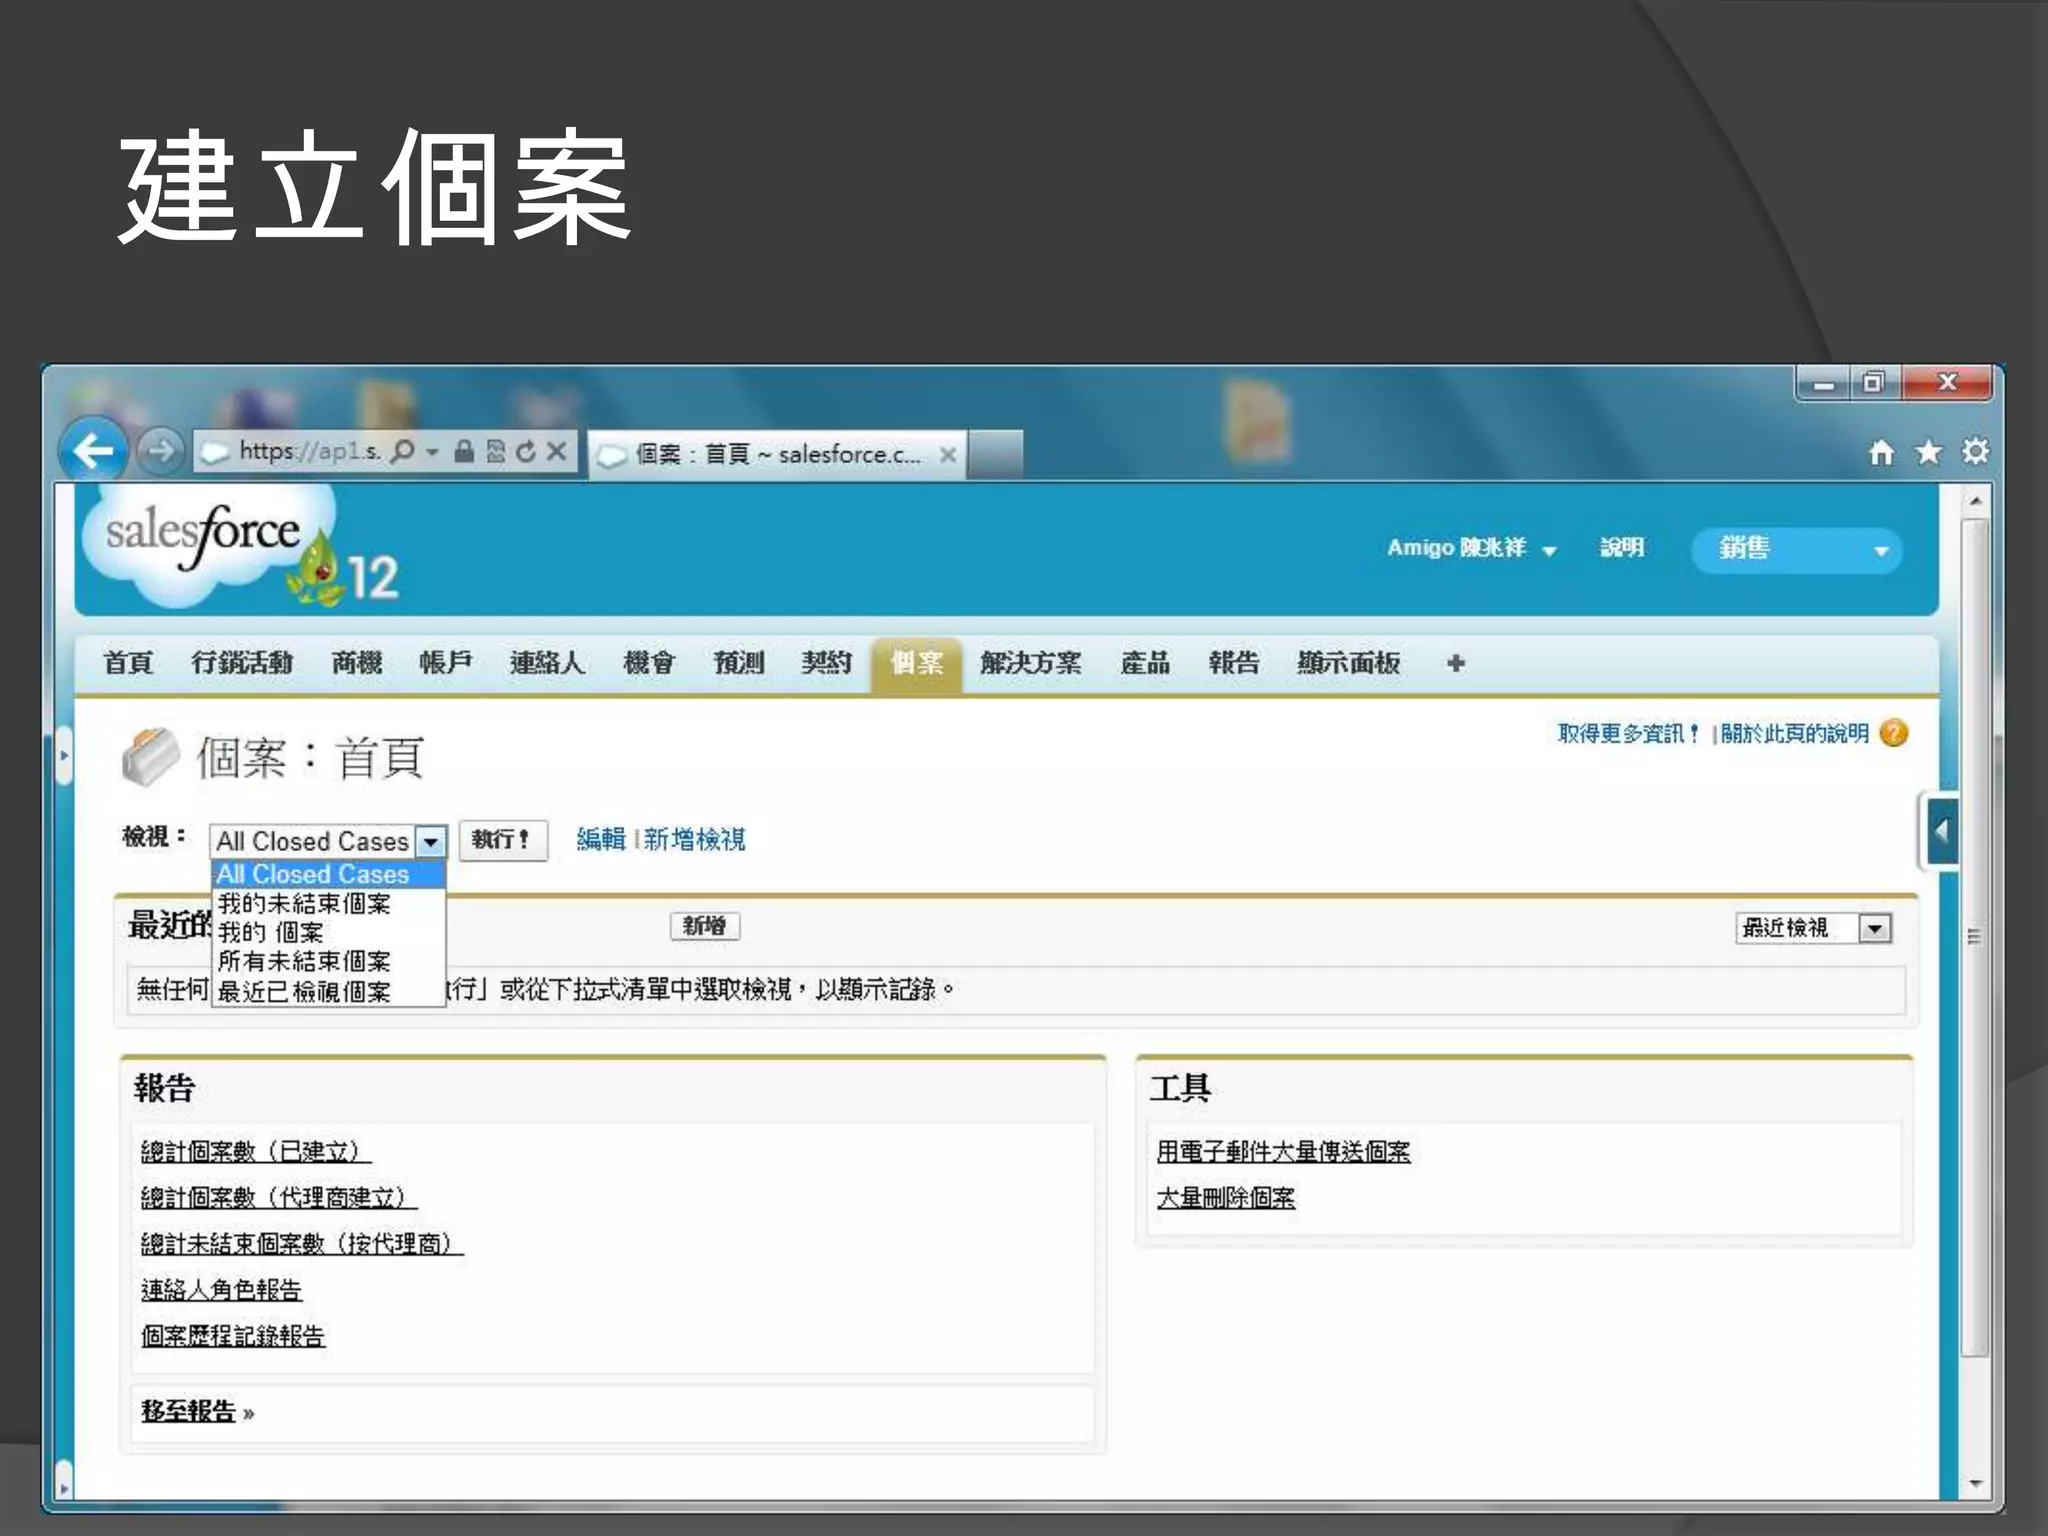
Task: Click the orange help question mark icon
Action: 1894,733
